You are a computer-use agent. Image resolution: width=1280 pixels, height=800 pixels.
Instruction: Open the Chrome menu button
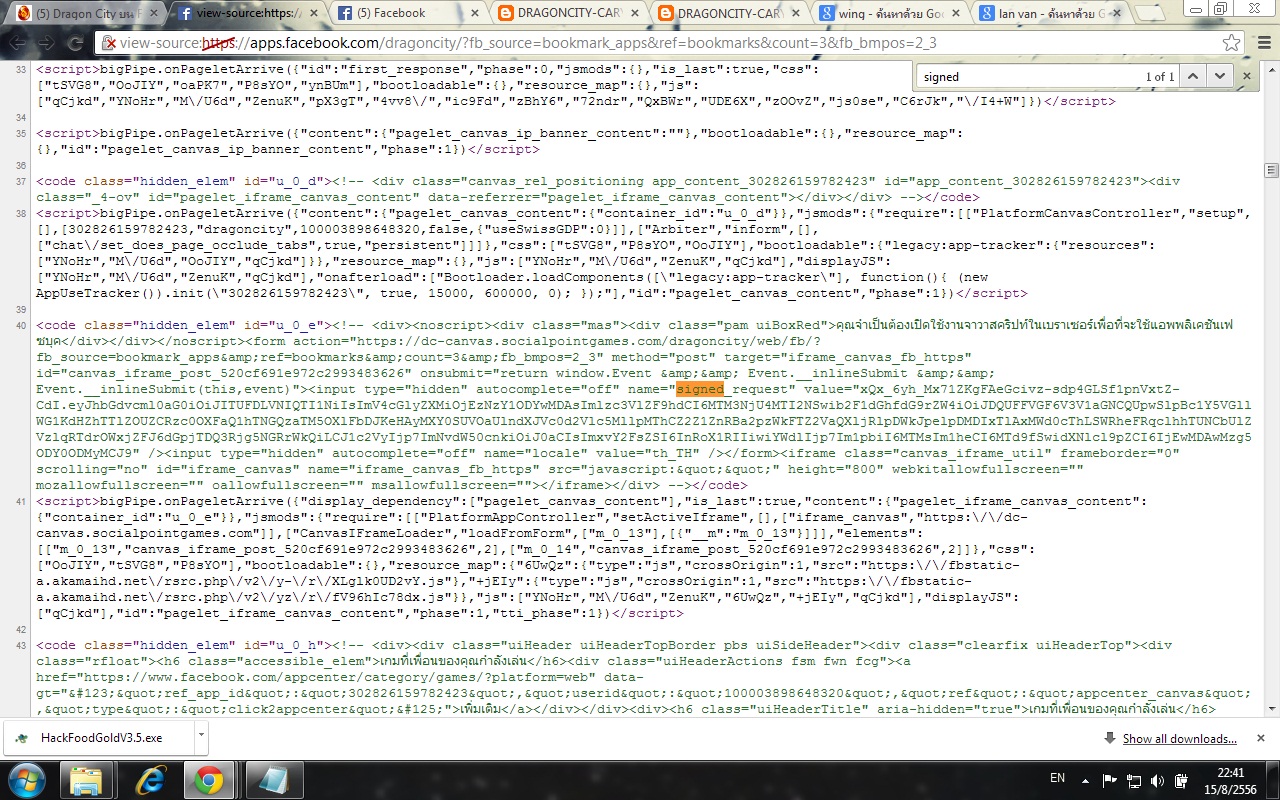[x=1263, y=44]
